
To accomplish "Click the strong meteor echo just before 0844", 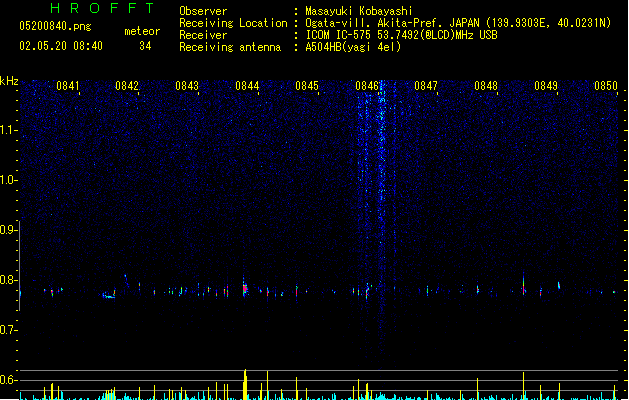I will pyautogui.click(x=244, y=288).
